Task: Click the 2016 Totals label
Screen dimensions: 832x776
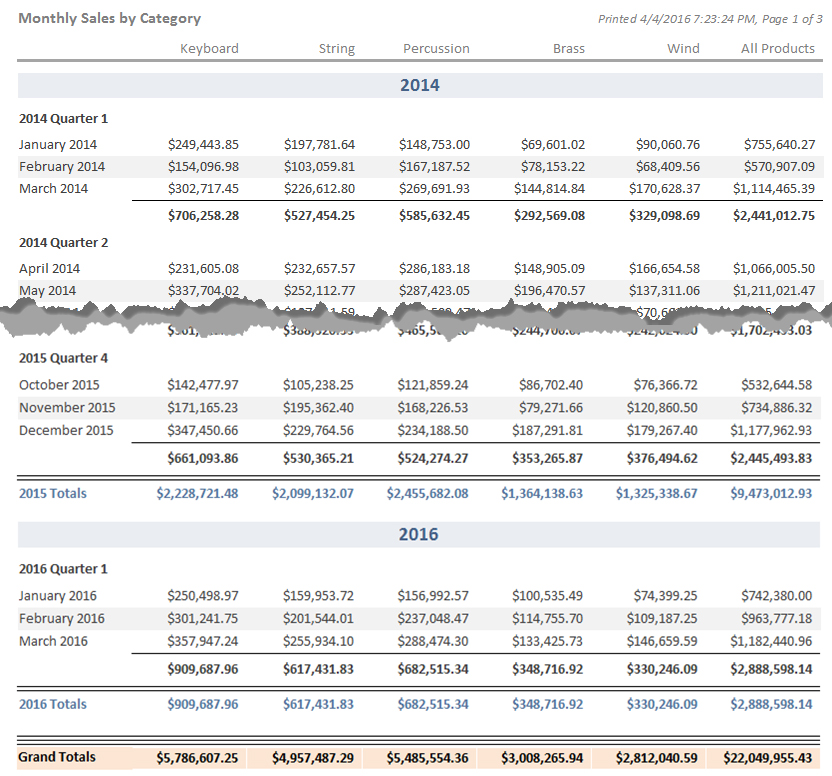Action: (53, 704)
